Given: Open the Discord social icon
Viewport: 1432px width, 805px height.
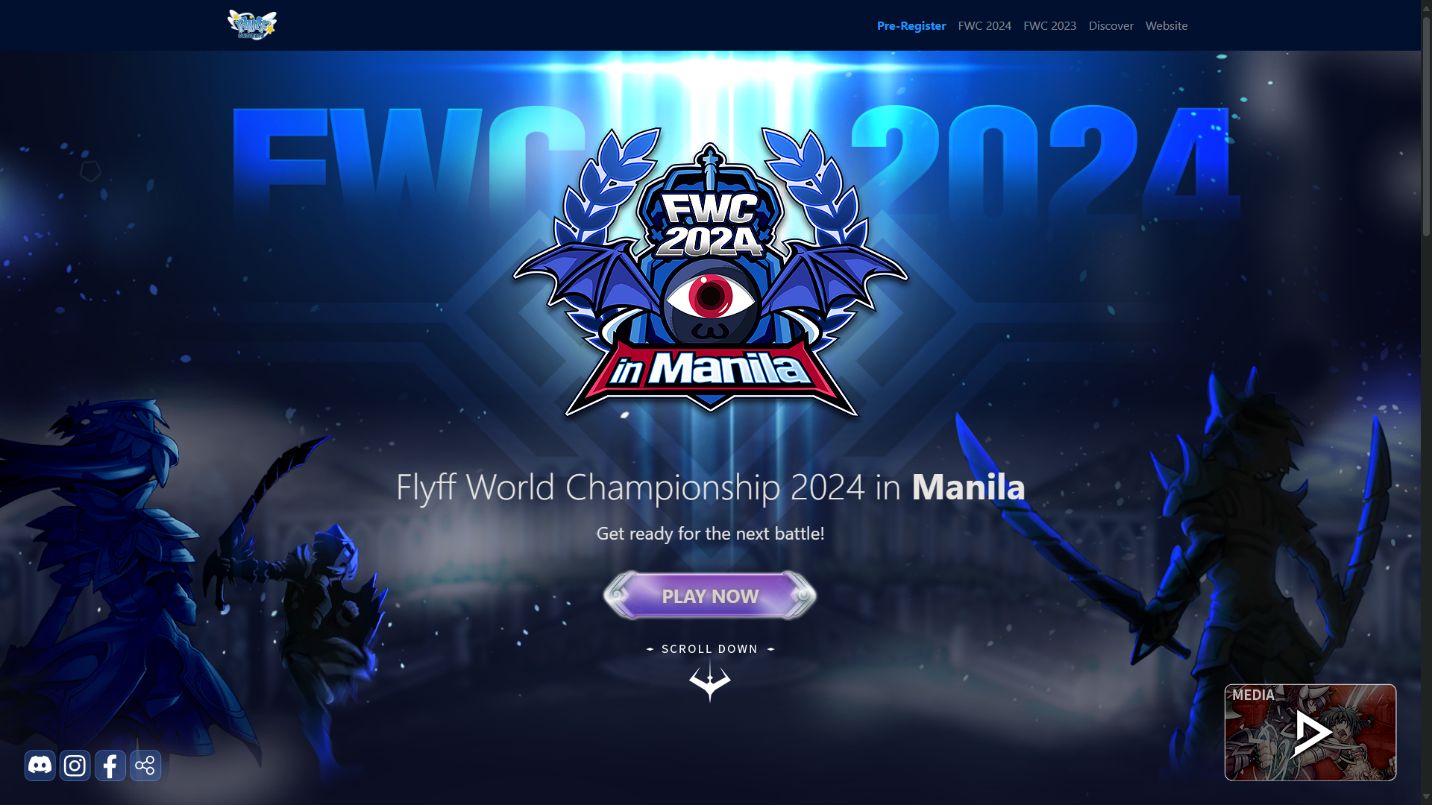Looking at the screenshot, I should [x=40, y=766].
